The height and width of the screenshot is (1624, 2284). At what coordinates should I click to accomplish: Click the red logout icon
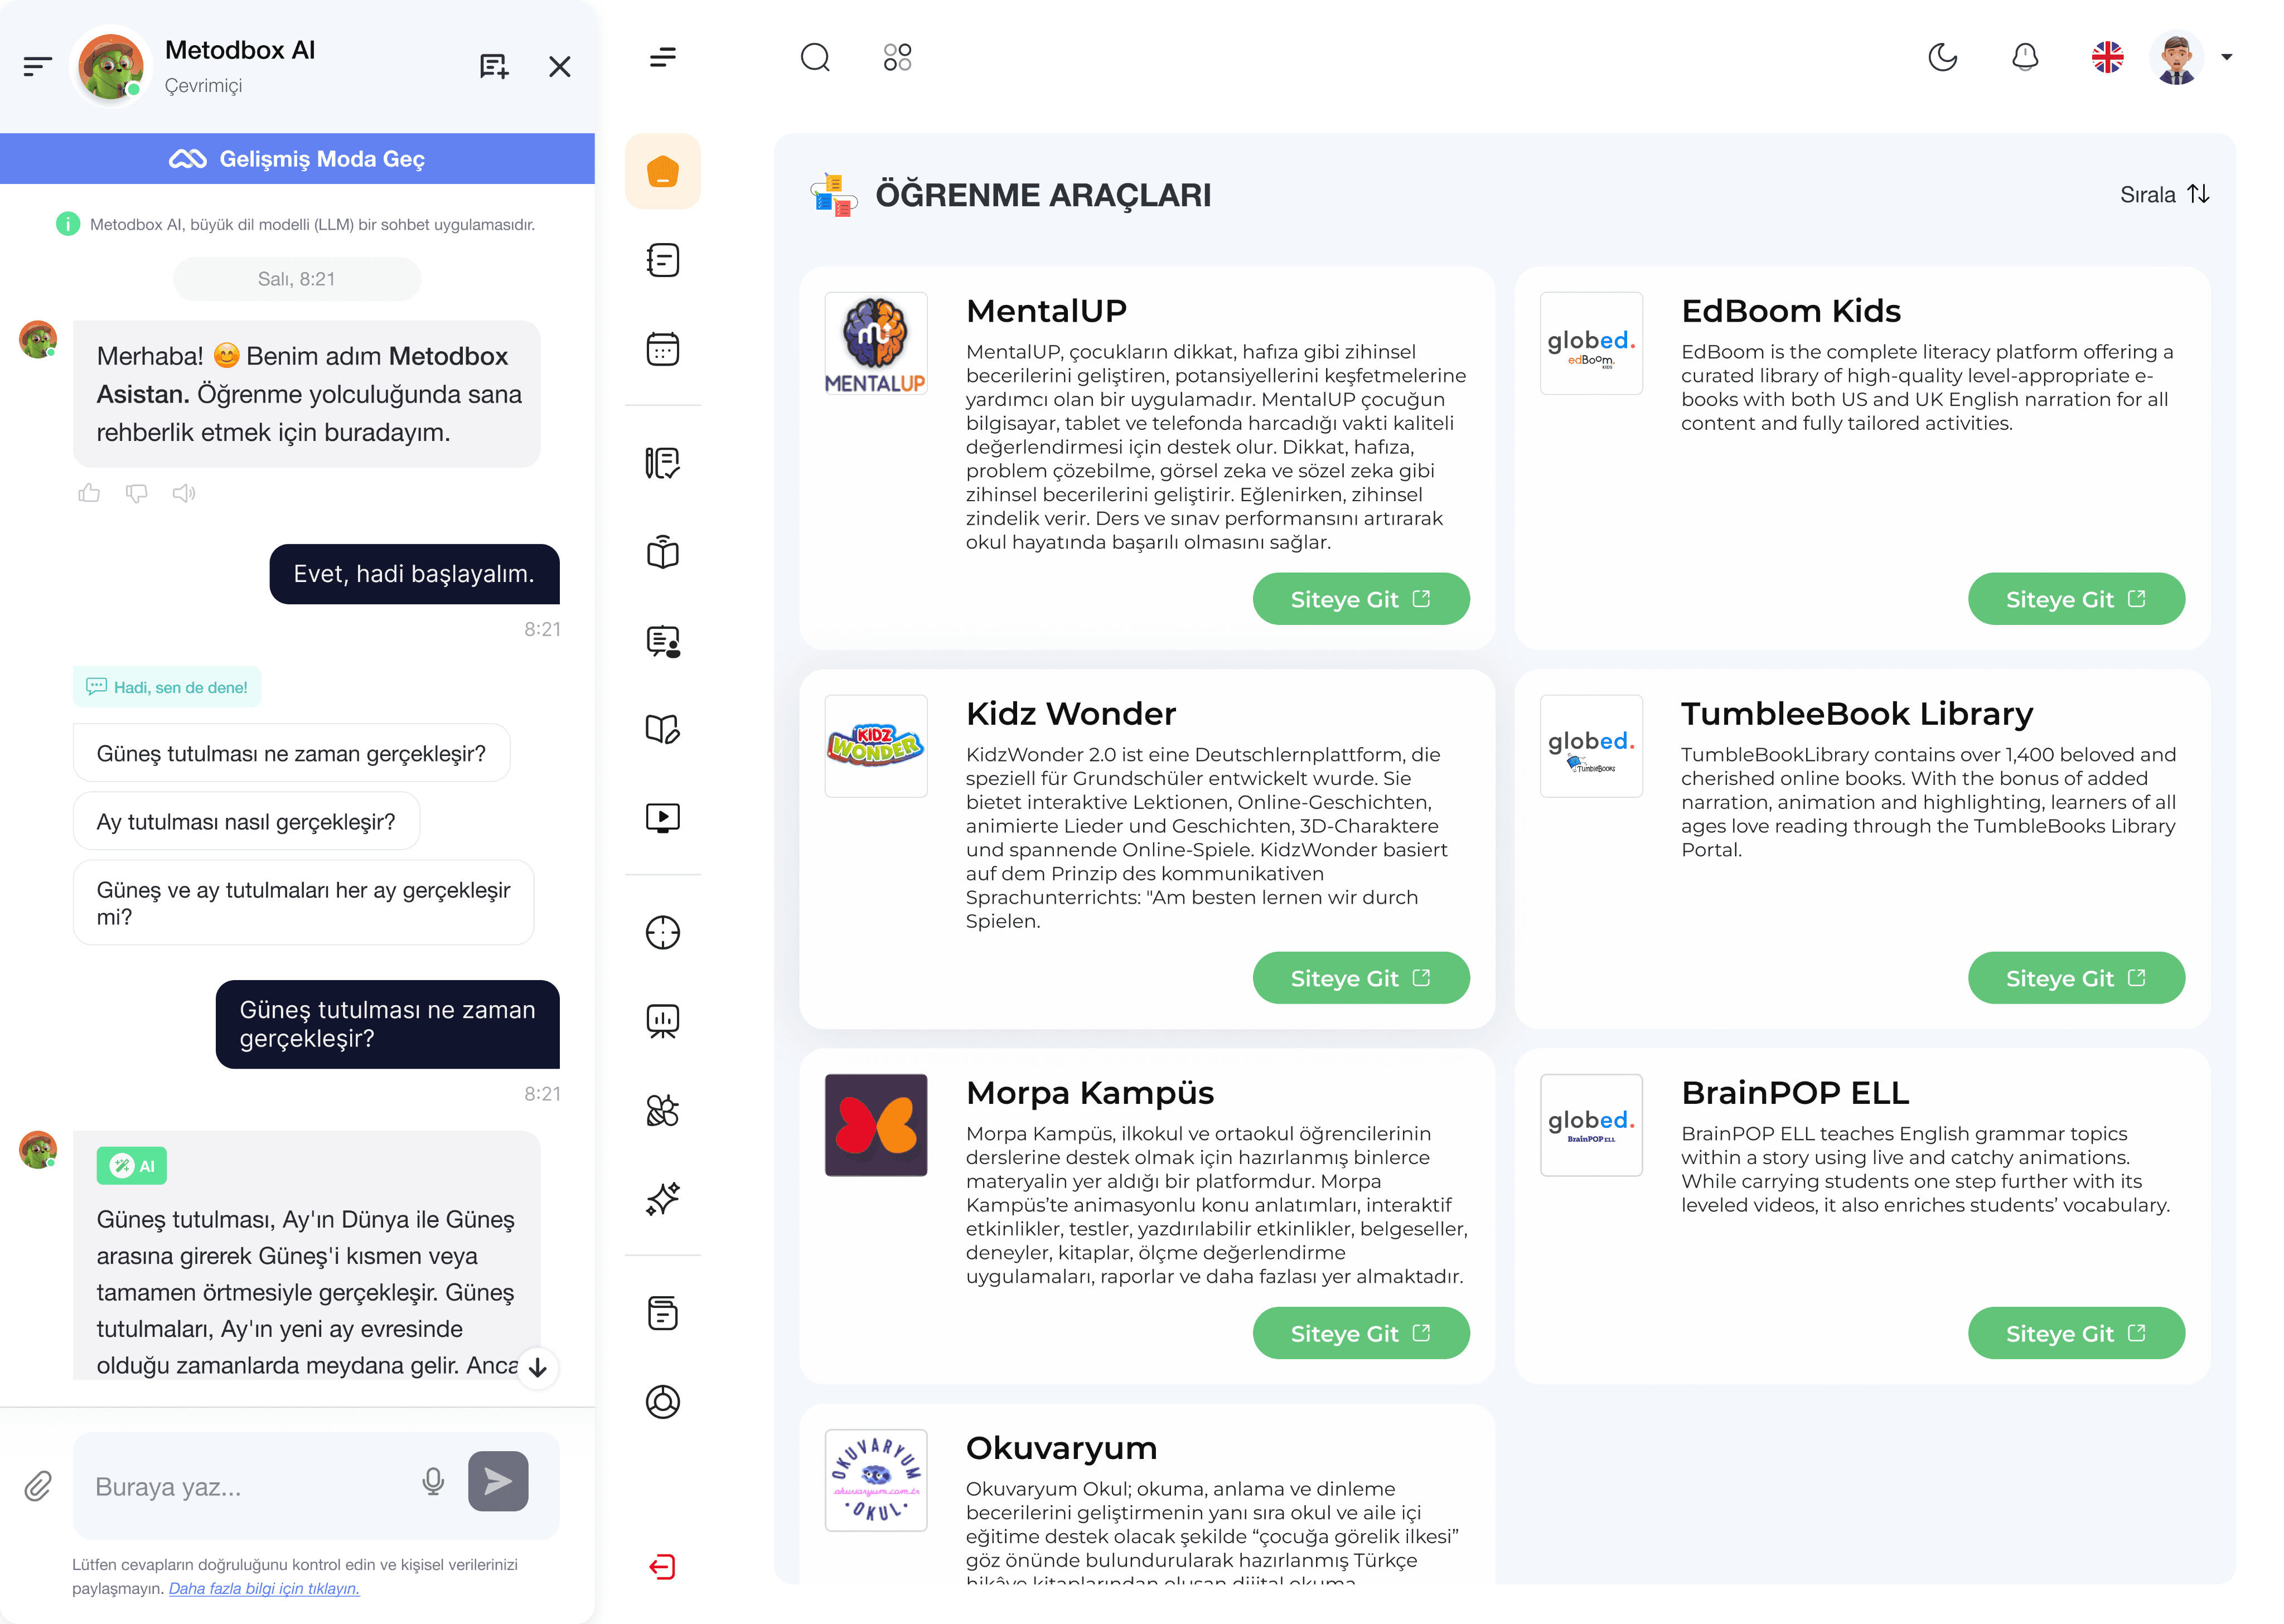pos(662,1566)
